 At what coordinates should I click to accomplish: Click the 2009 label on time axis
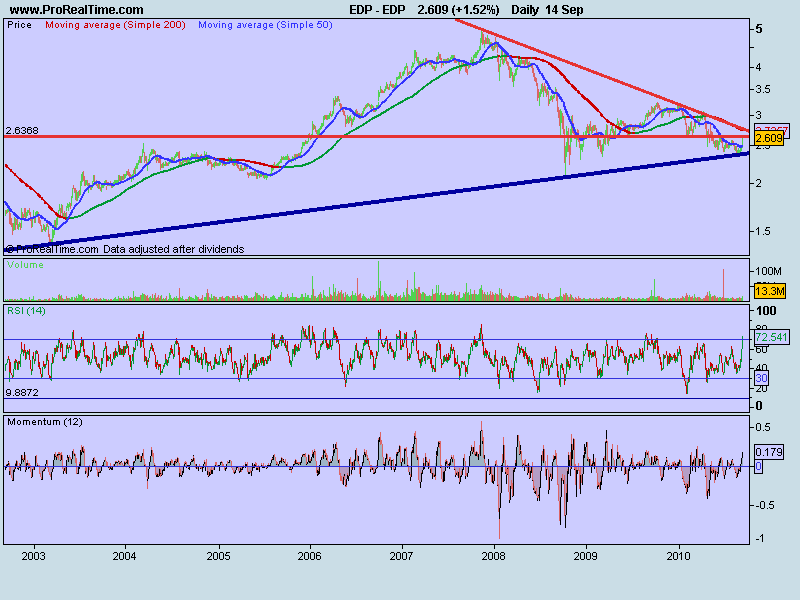pos(585,556)
